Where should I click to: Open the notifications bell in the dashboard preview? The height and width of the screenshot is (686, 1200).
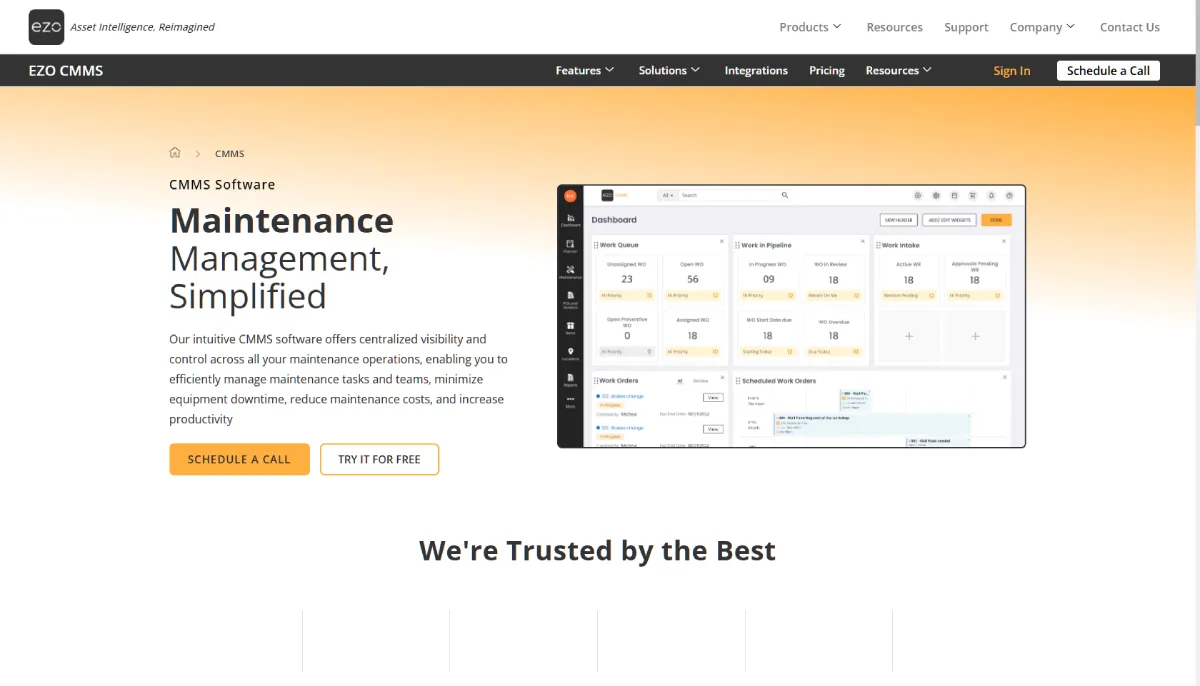(991, 196)
